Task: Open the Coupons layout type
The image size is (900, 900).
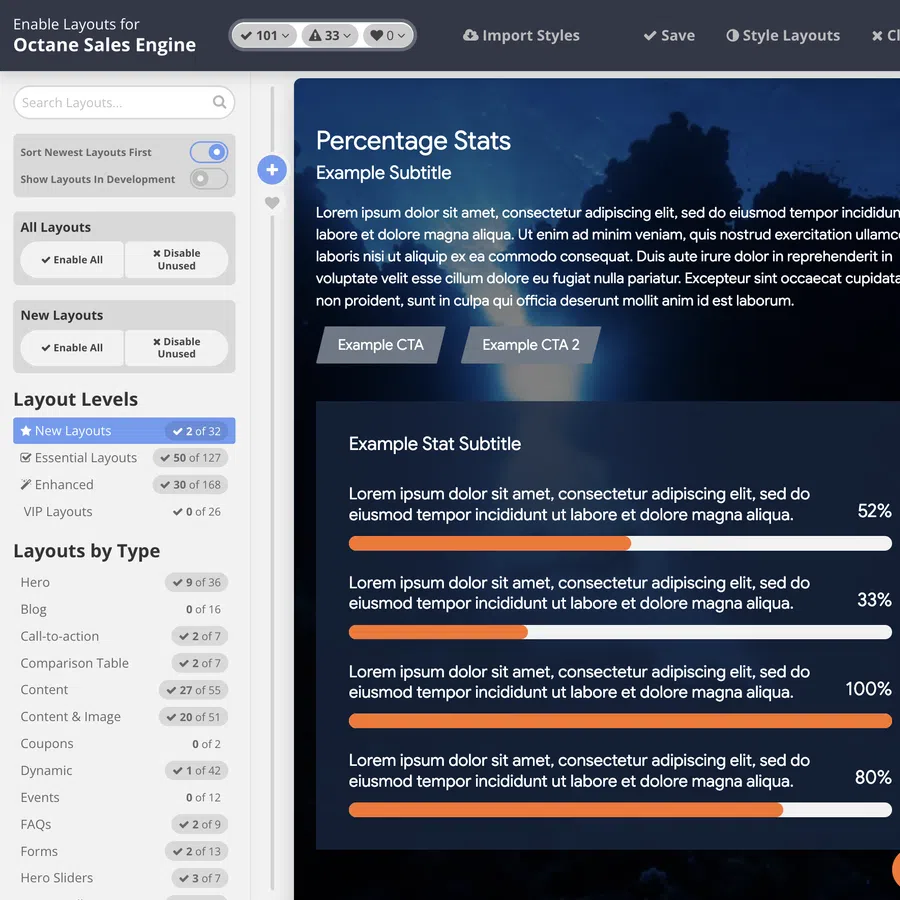Action: pyautogui.click(x=47, y=743)
